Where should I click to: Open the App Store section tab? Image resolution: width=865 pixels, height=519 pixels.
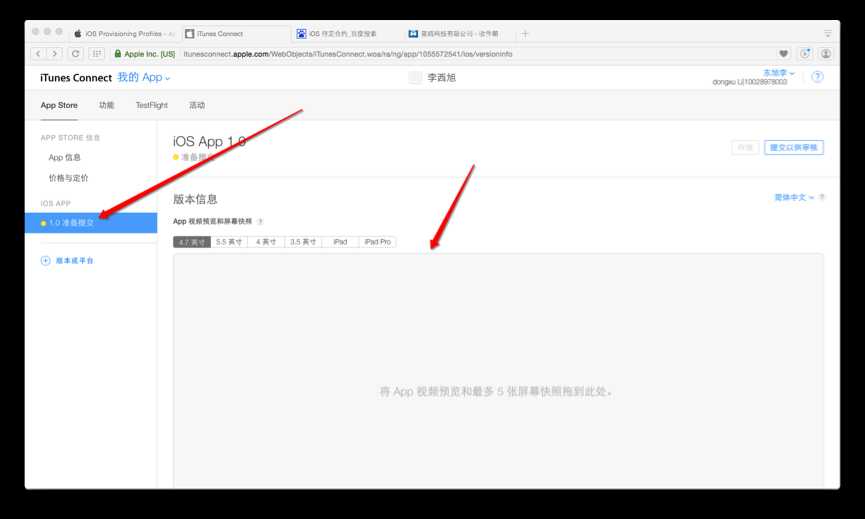pyautogui.click(x=59, y=105)
